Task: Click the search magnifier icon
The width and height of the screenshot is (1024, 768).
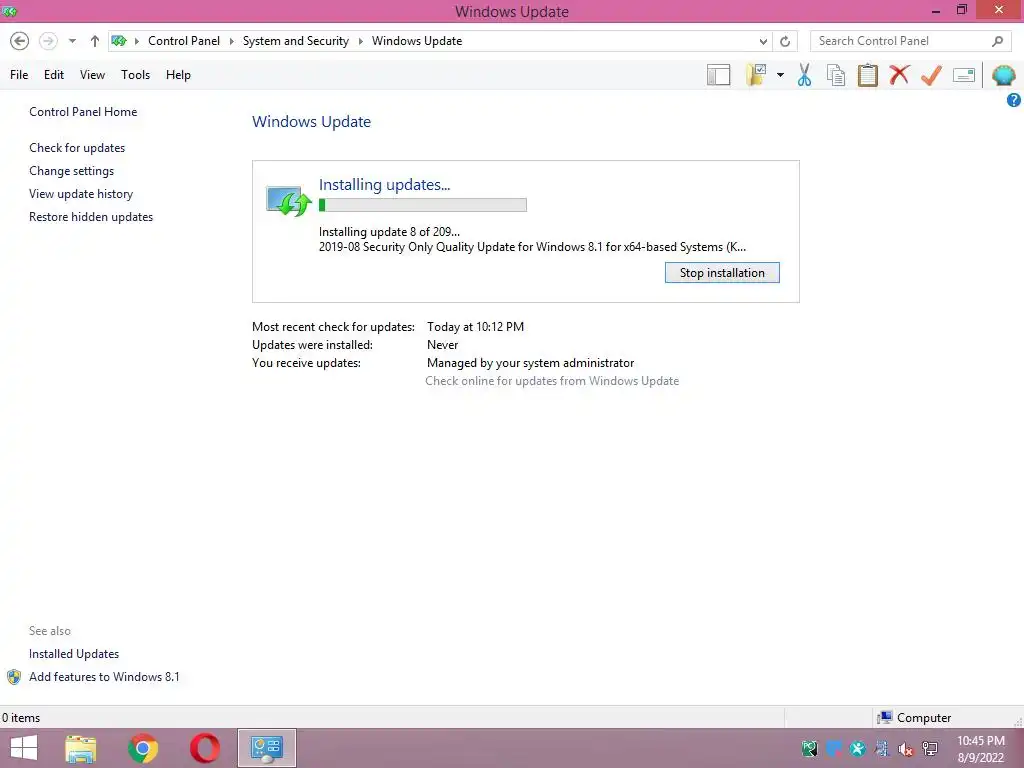Action: tap(997, 41)
